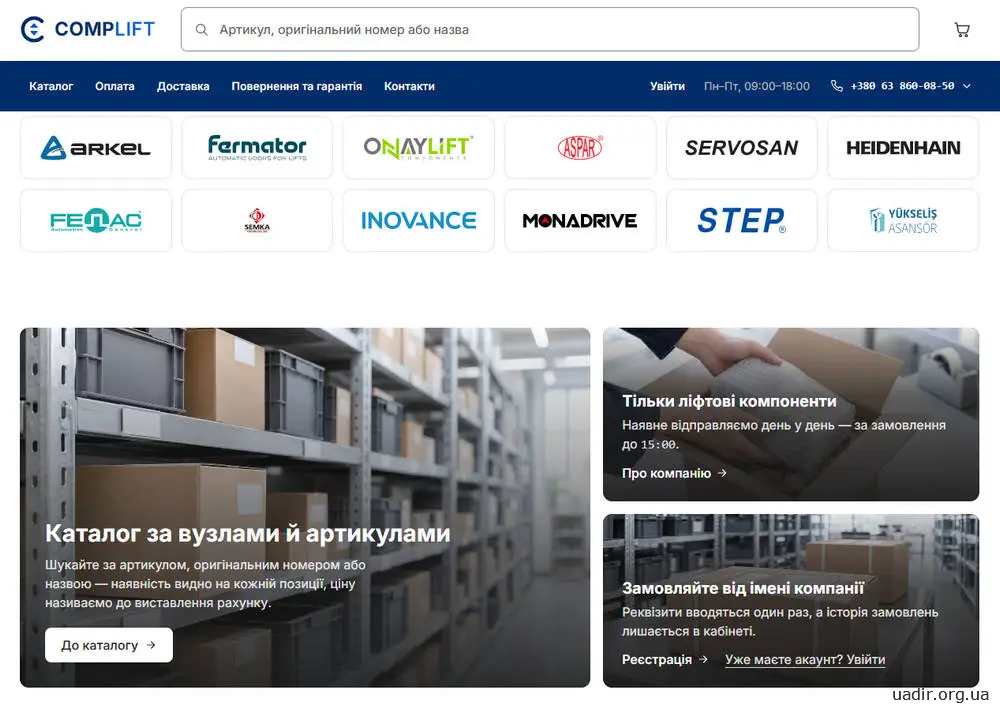The width and height of the screenshot is (1000, 713).
Task: Click the Реєстрація link
Action: coord(665,659)
